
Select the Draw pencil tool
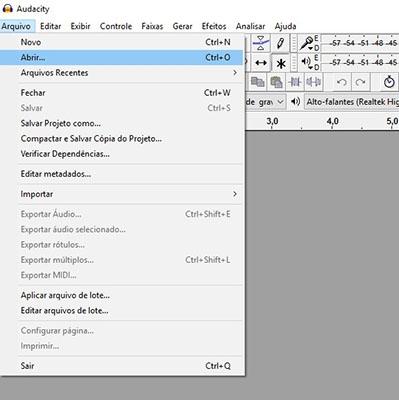coord(280,43)
